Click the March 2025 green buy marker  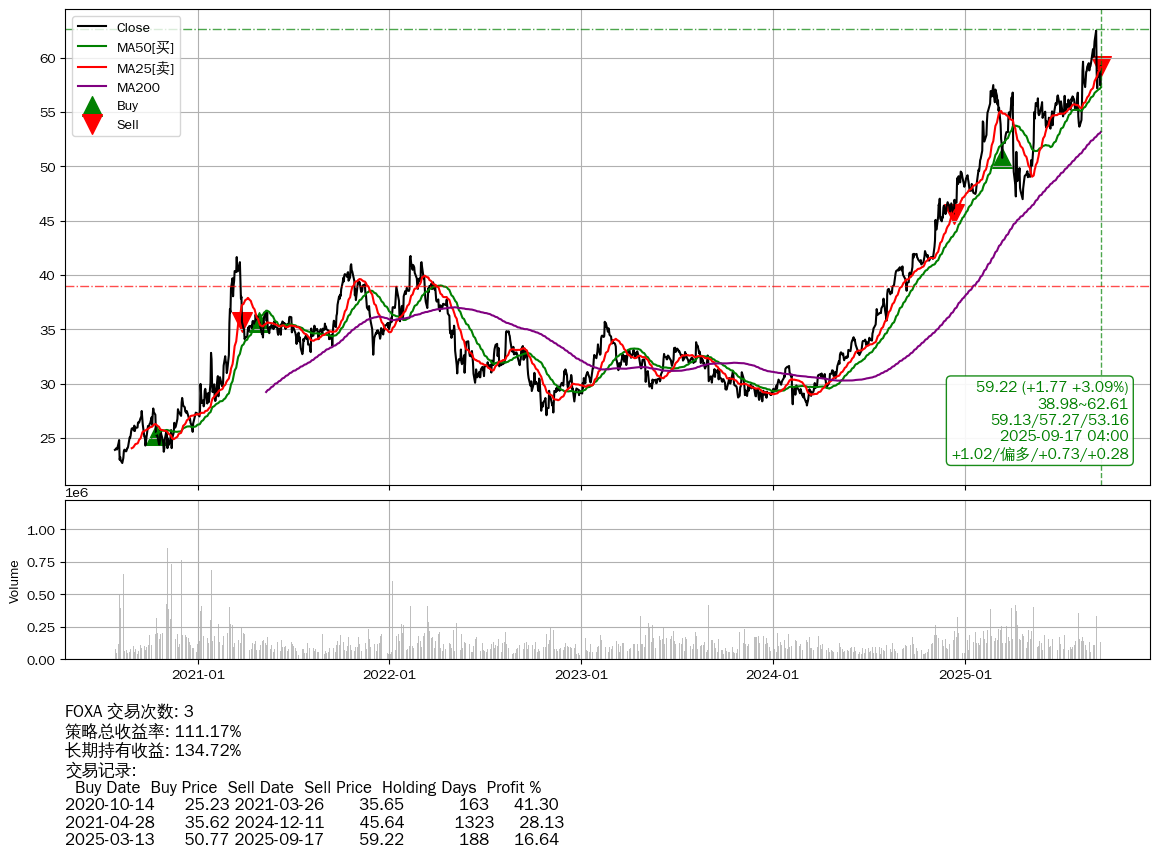click(x=1002, y=157)
